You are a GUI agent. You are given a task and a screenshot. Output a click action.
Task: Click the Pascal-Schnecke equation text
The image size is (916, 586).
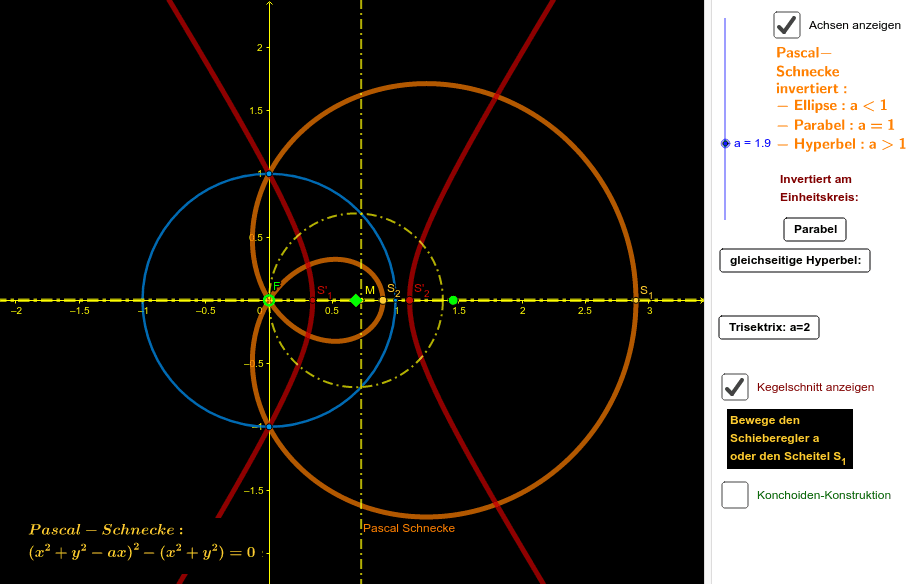(142, 542)
